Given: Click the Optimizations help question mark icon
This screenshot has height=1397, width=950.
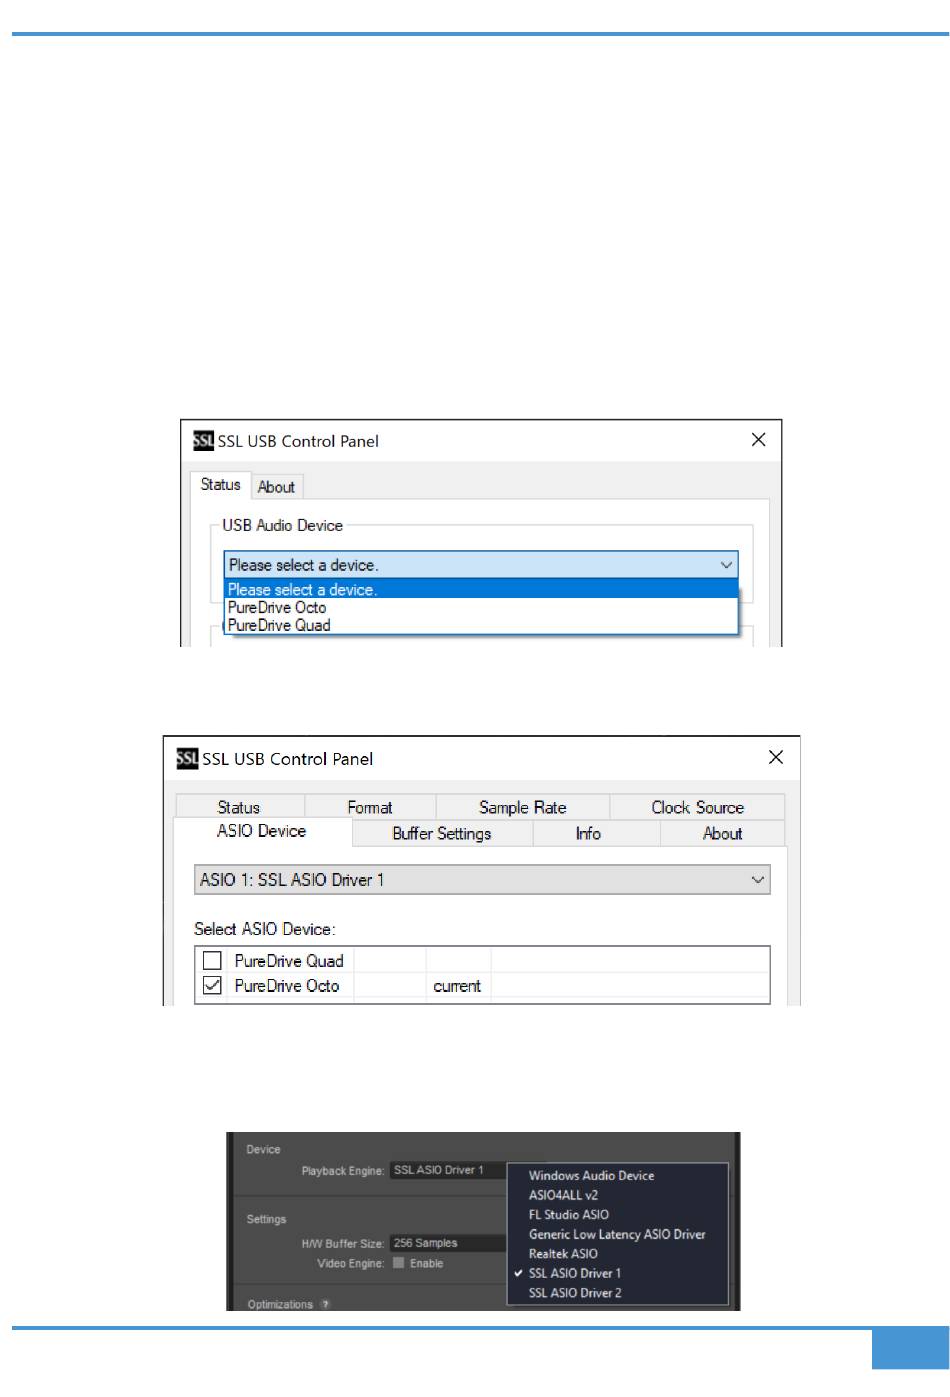Looking at the screenshot, I should [x=325, y=1304].
